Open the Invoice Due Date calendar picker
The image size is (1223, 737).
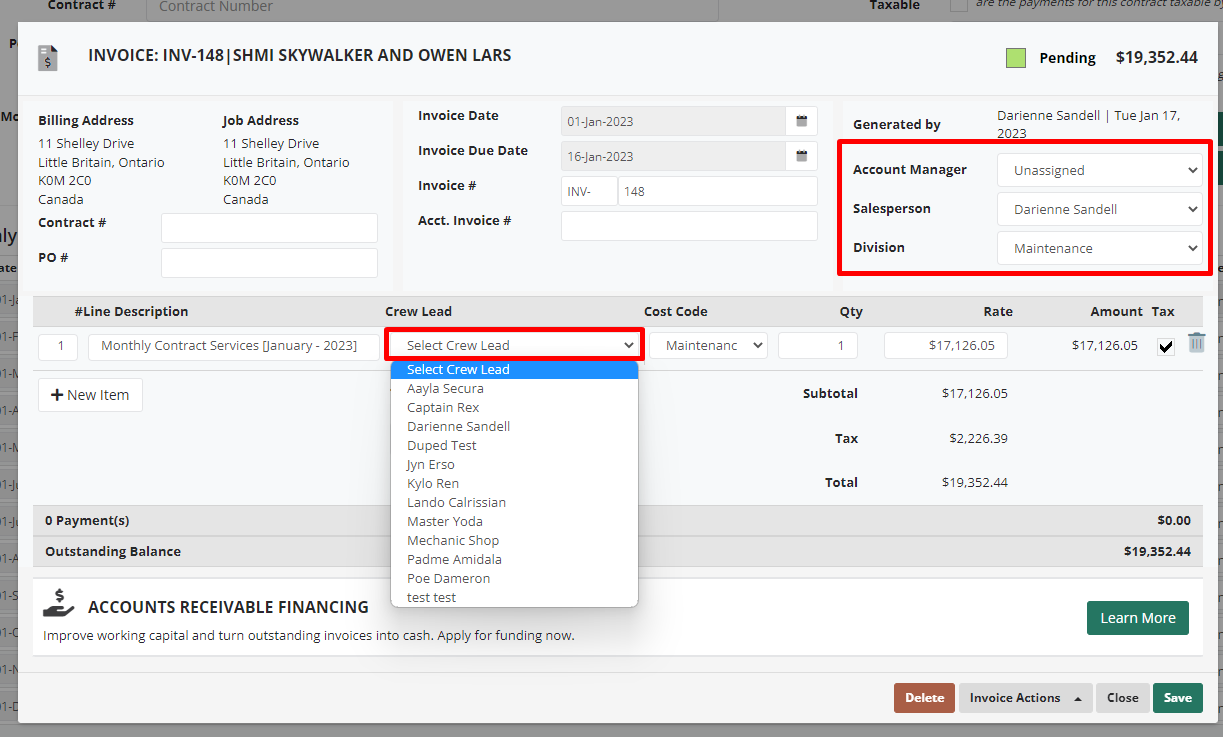pyautogui.click(x=801, y=156)
